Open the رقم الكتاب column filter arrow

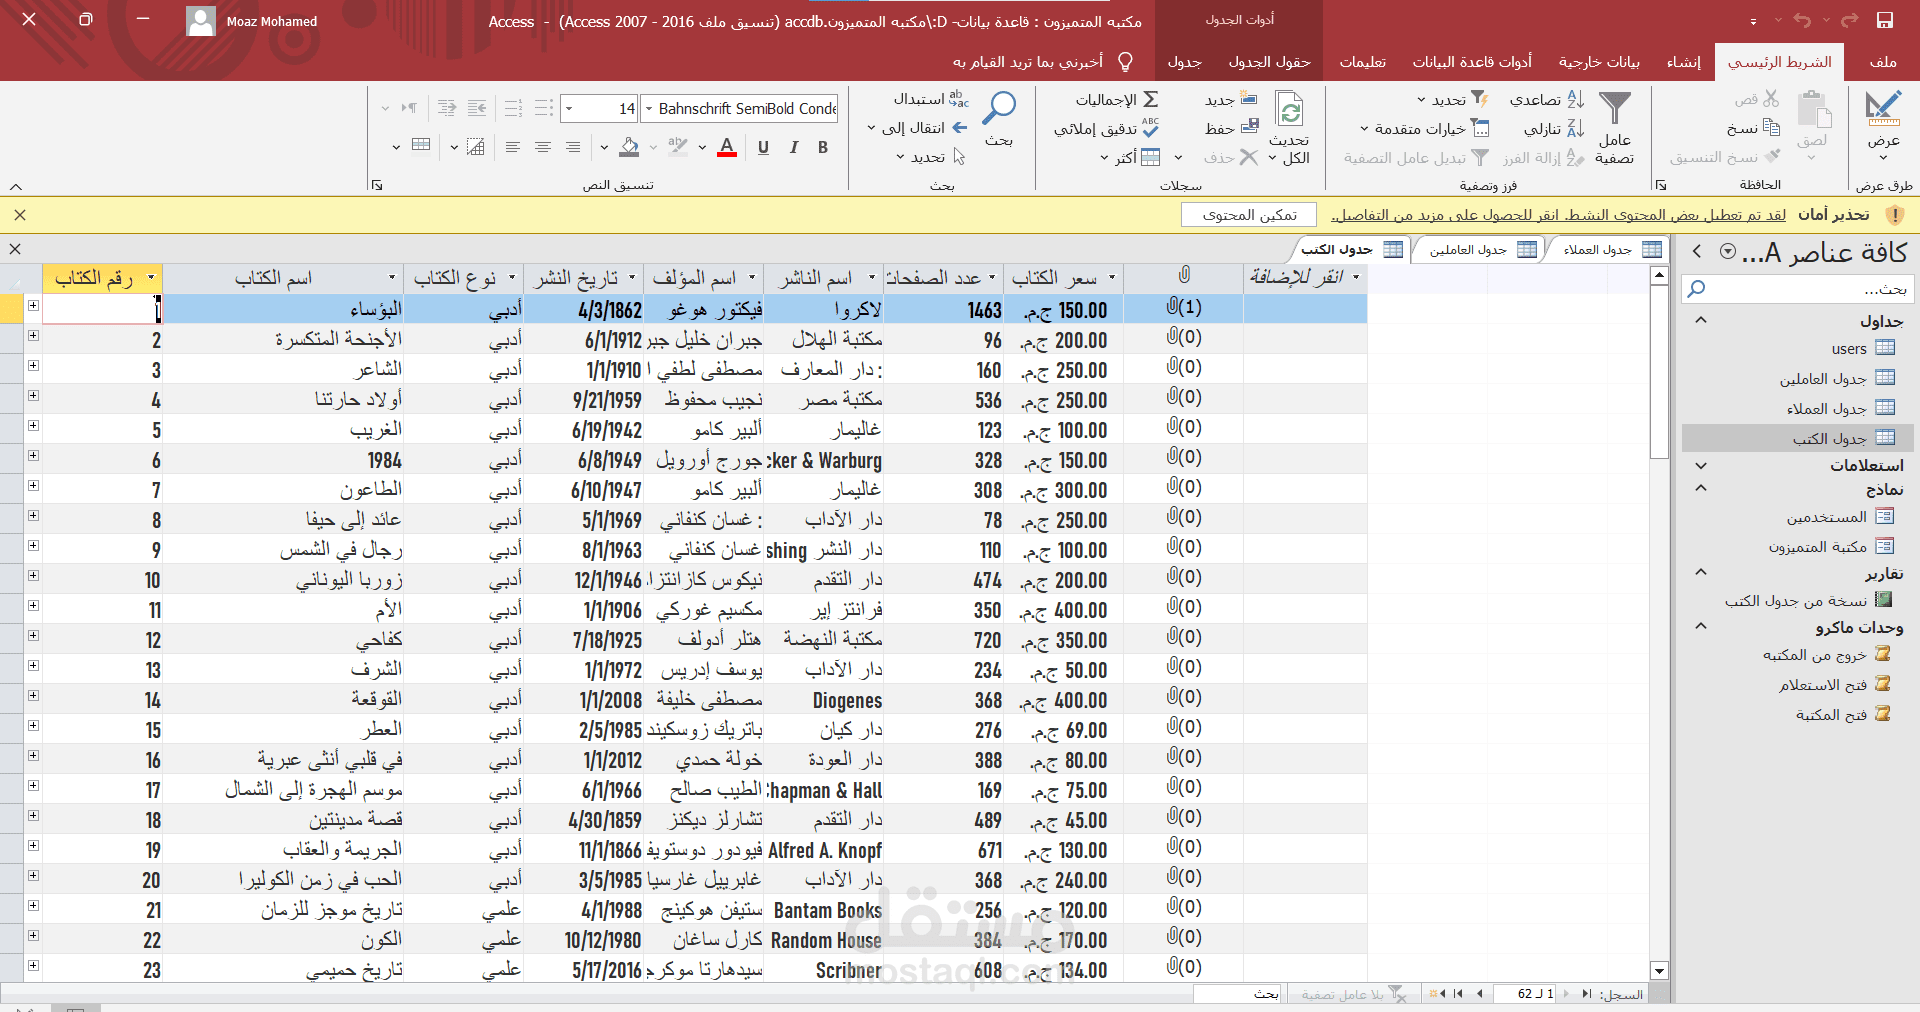coord(152,278)
